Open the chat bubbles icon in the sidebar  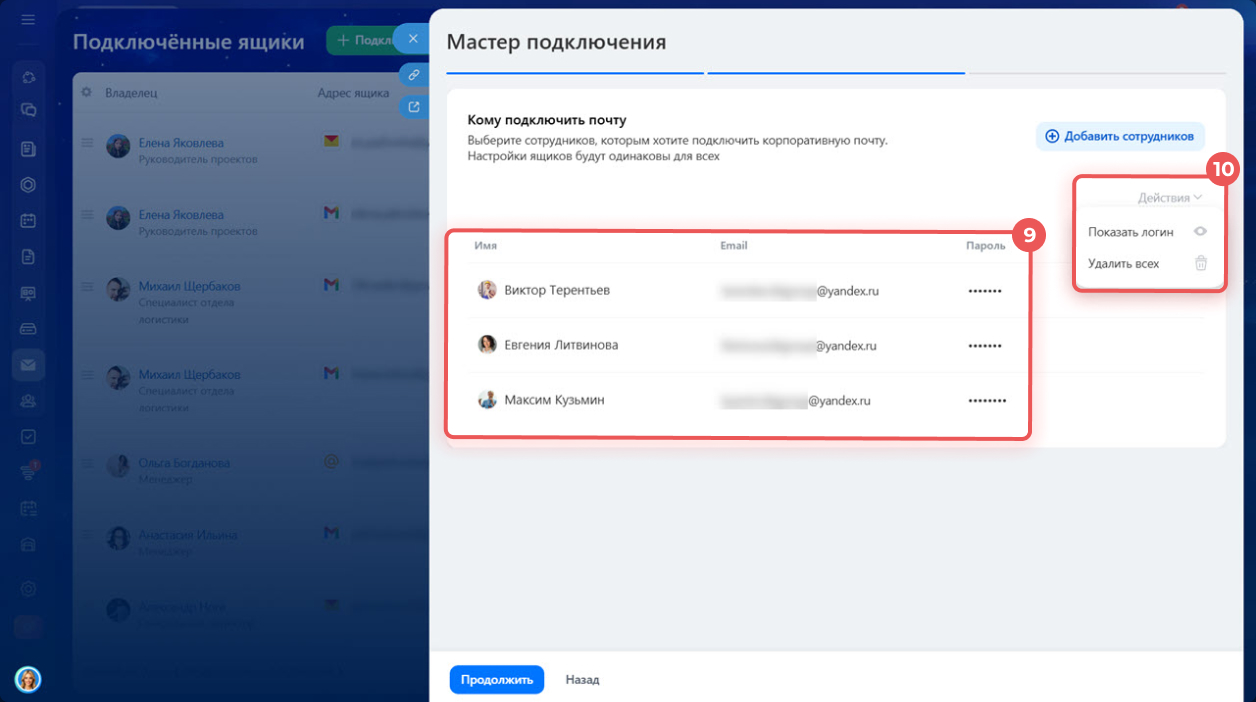[x=28, y=111]
